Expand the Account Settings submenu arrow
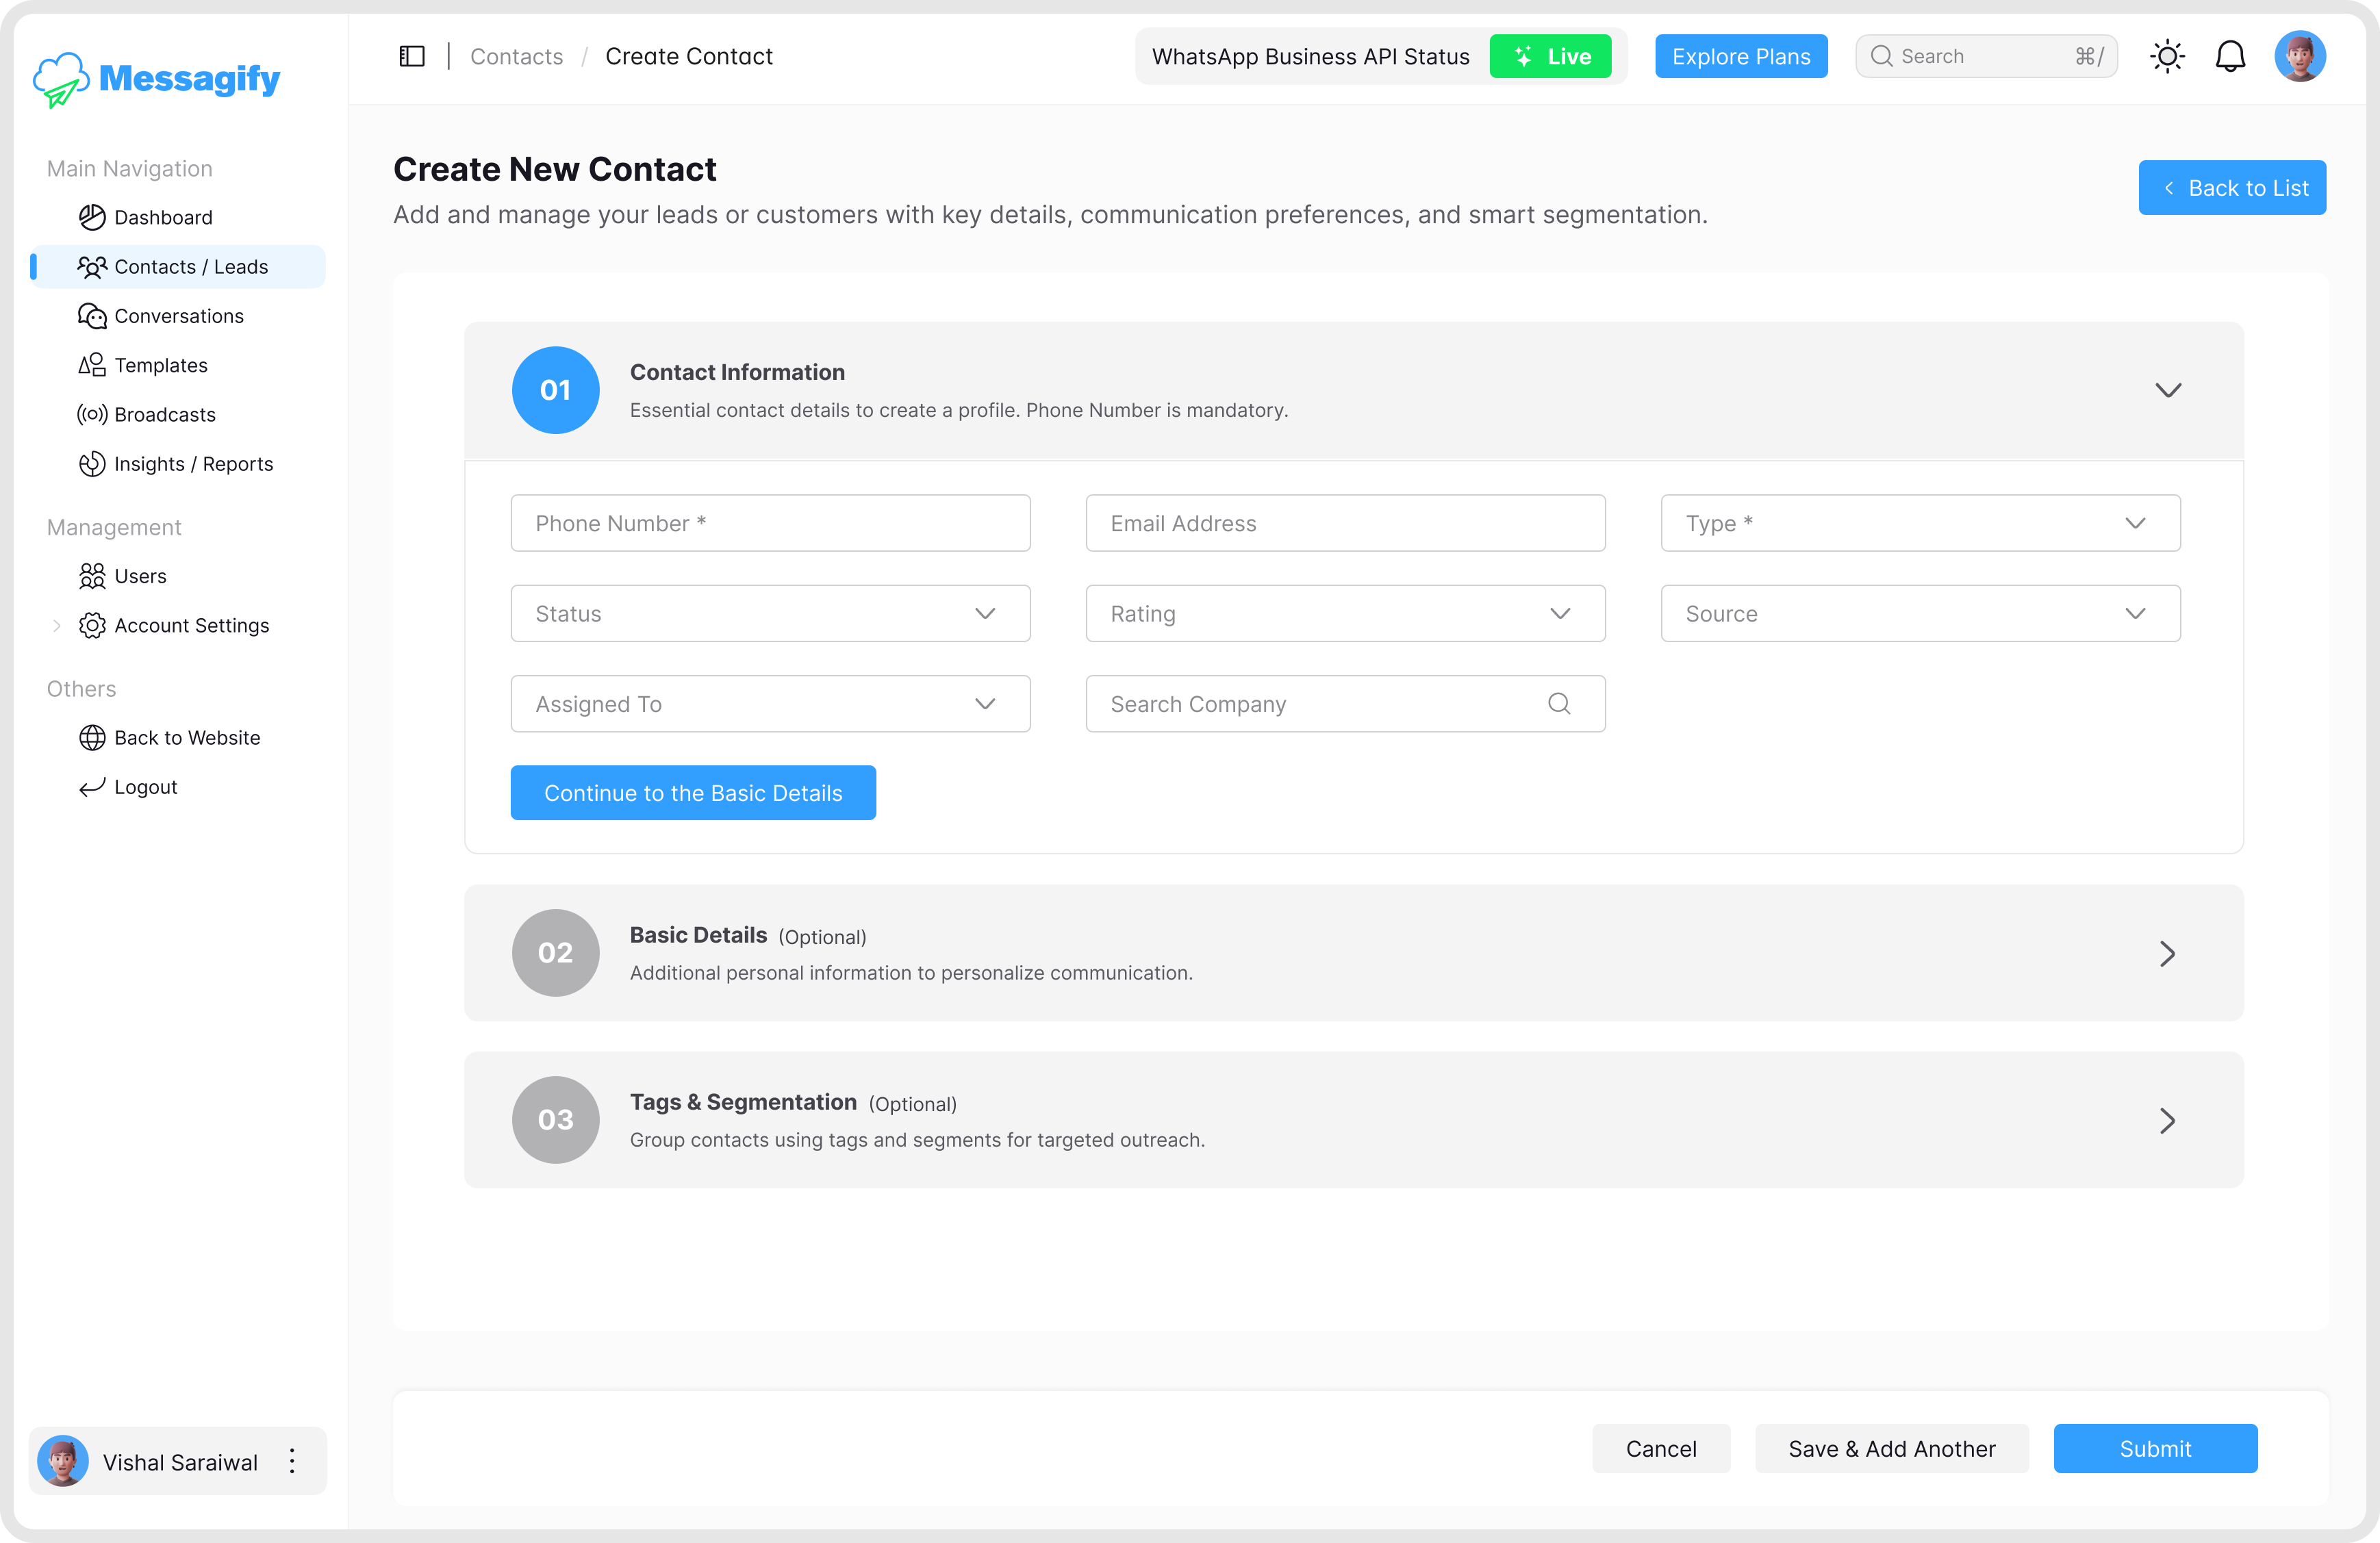This screenshot has width=2380, height=1543. [x=57, y=626]
